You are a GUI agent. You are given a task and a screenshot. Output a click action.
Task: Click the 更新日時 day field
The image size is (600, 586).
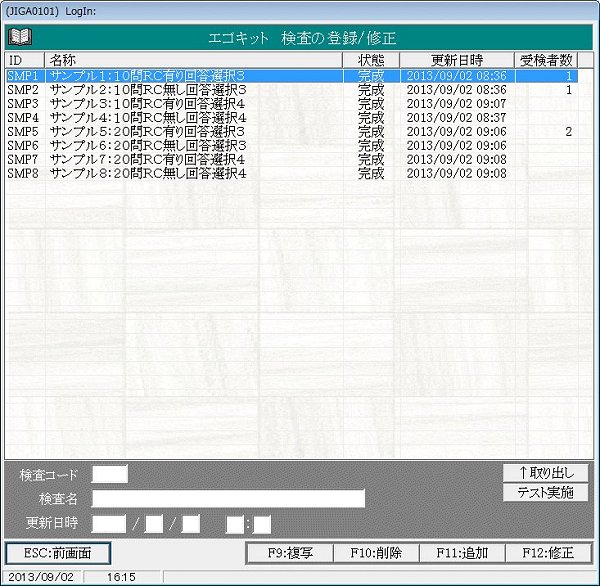pos(191,524)
